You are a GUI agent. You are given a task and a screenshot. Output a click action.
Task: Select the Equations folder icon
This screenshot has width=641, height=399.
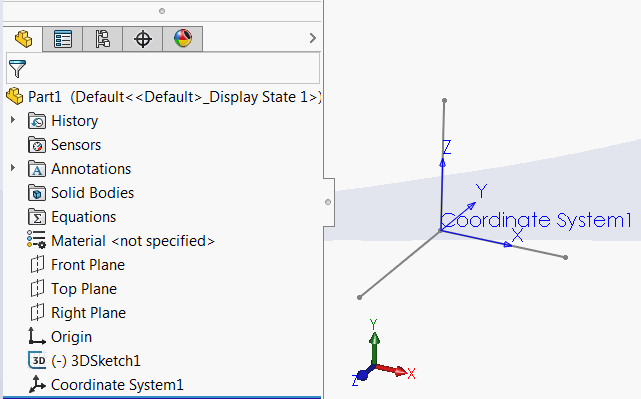[x=37, y=217]
